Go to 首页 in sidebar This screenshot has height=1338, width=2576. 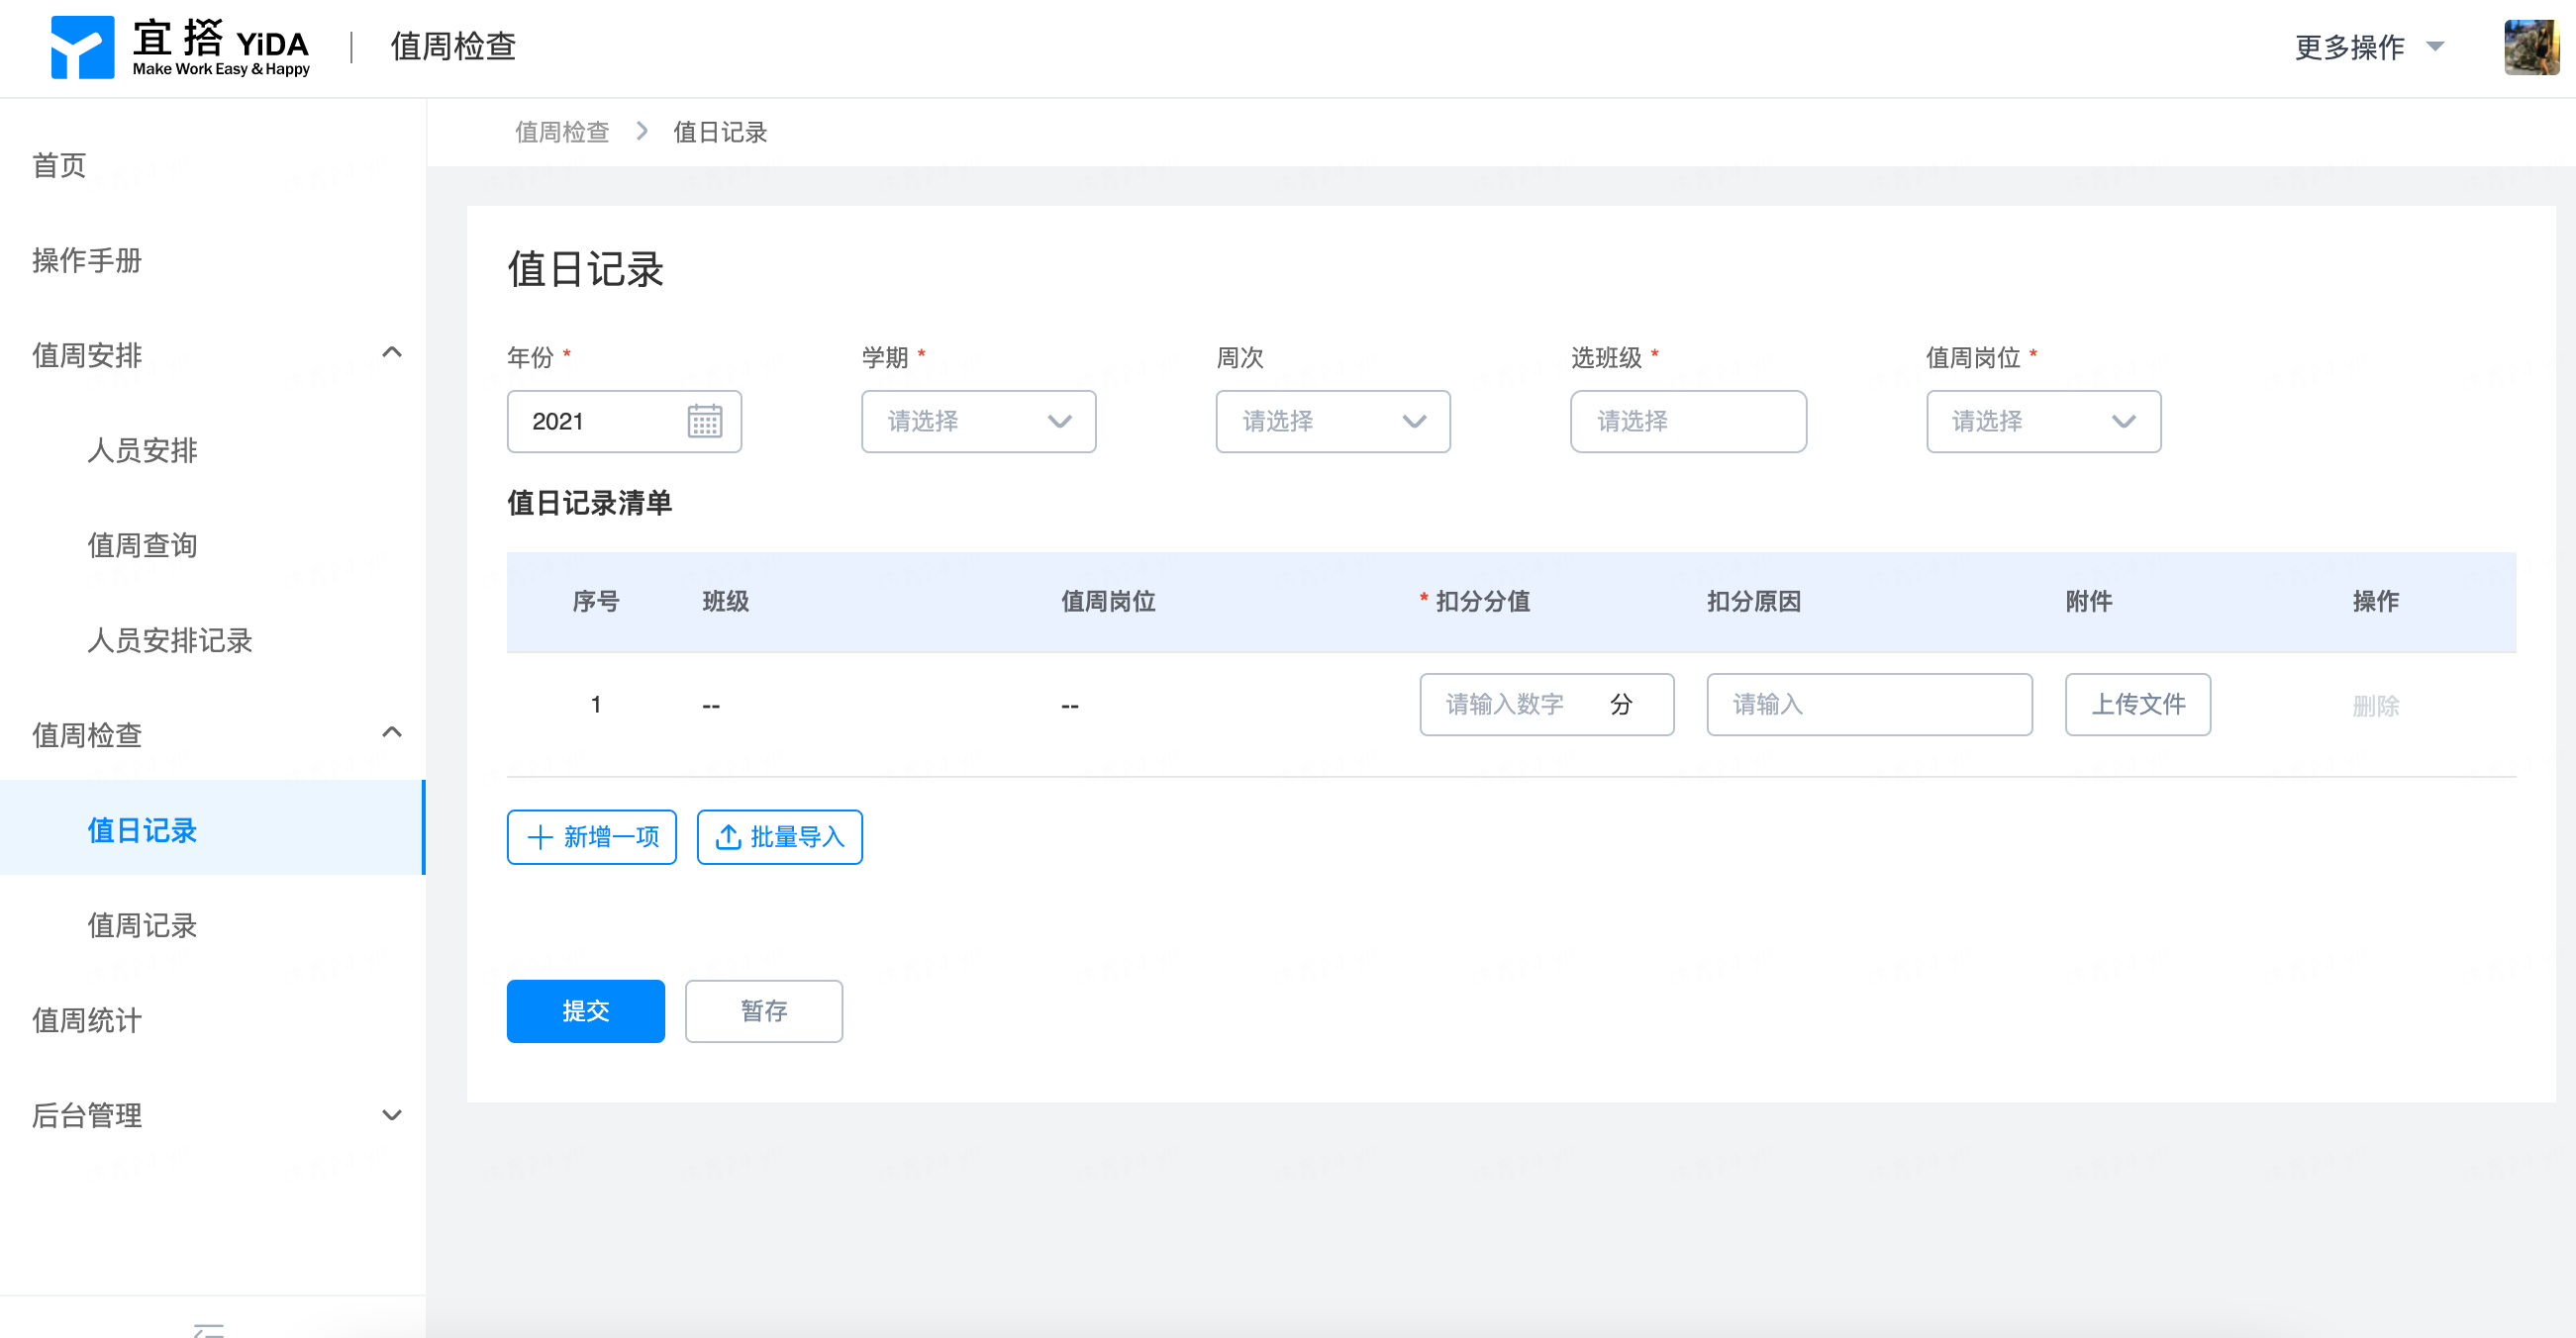[x=60, y=165]
